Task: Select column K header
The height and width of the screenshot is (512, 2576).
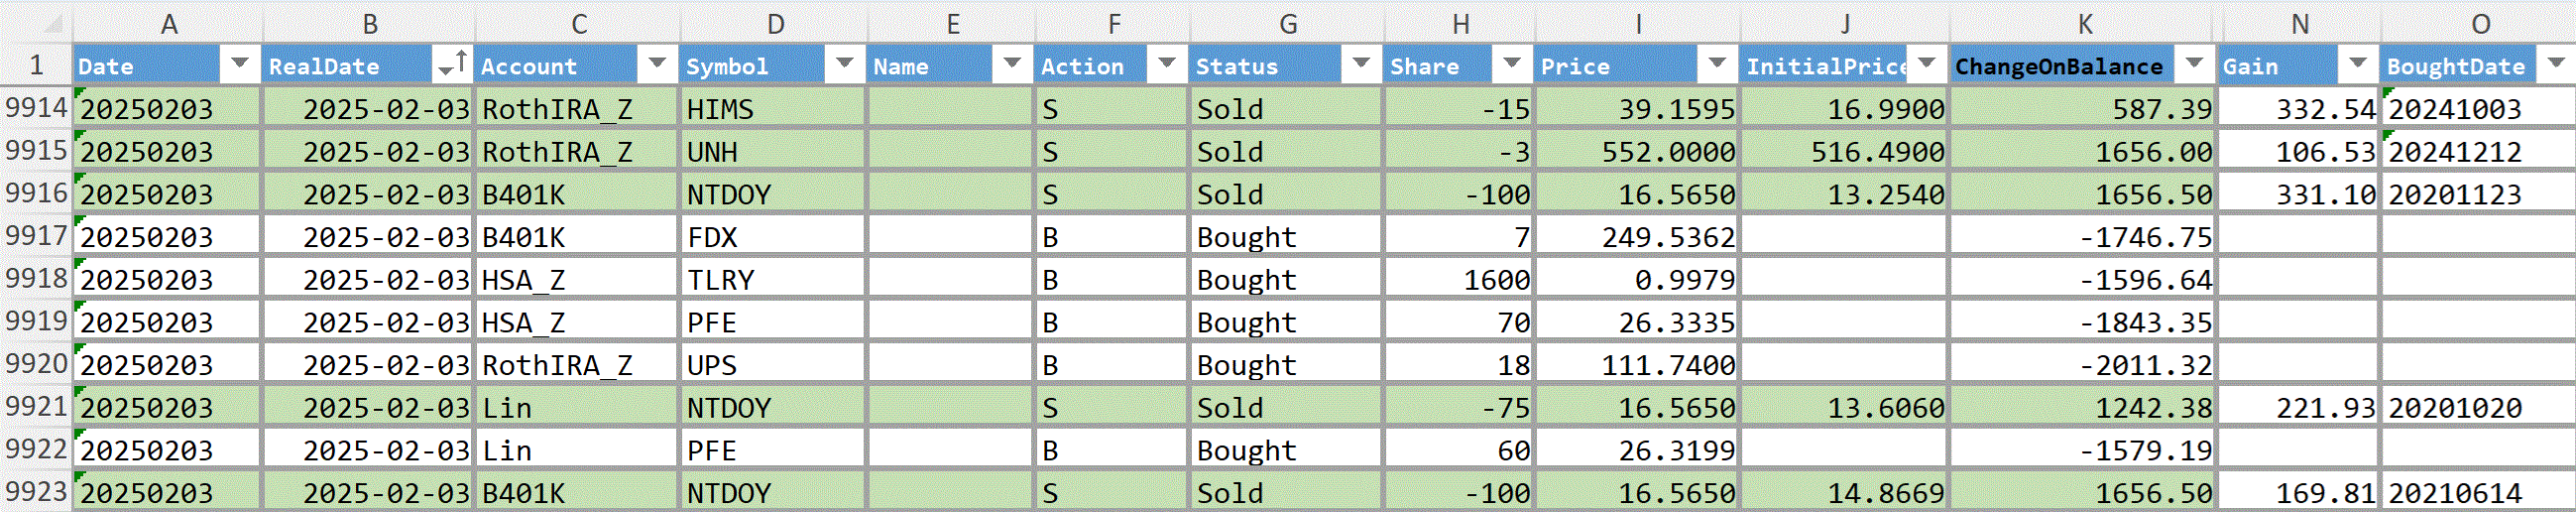Action: tap(2085, 23)
